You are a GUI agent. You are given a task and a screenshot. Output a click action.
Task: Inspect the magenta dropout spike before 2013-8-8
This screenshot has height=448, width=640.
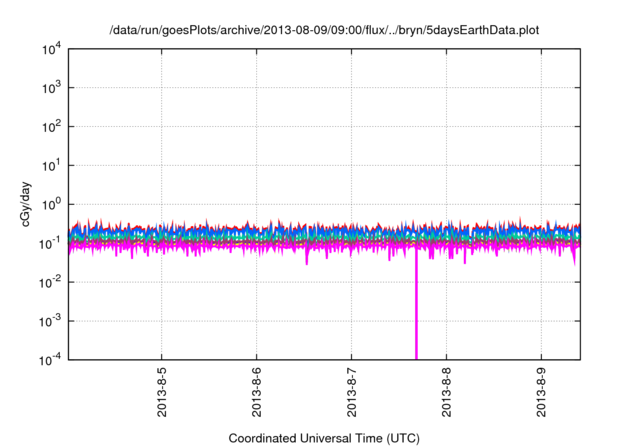(416, 304)
